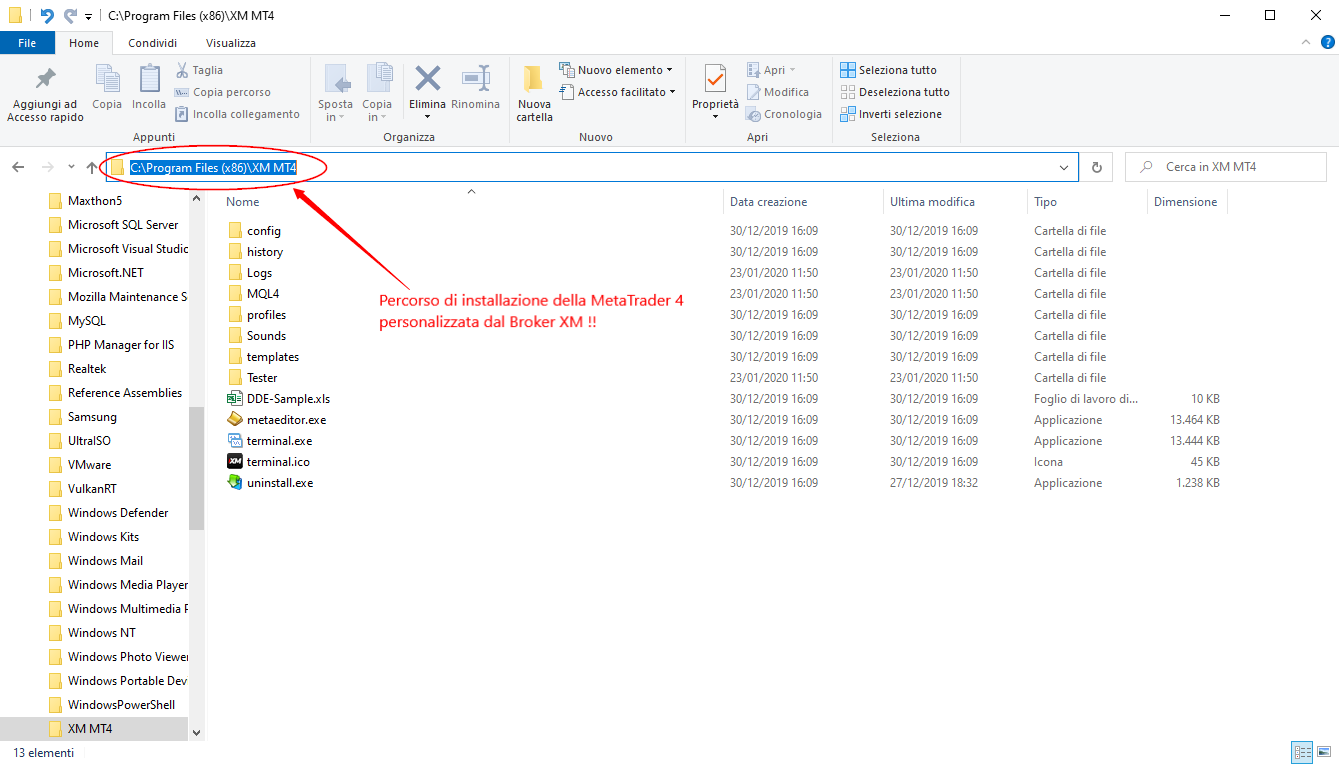The height and width of the screenshot is (765, 1339).
Task: Click the undo icon in title bar
Action: 47,15
